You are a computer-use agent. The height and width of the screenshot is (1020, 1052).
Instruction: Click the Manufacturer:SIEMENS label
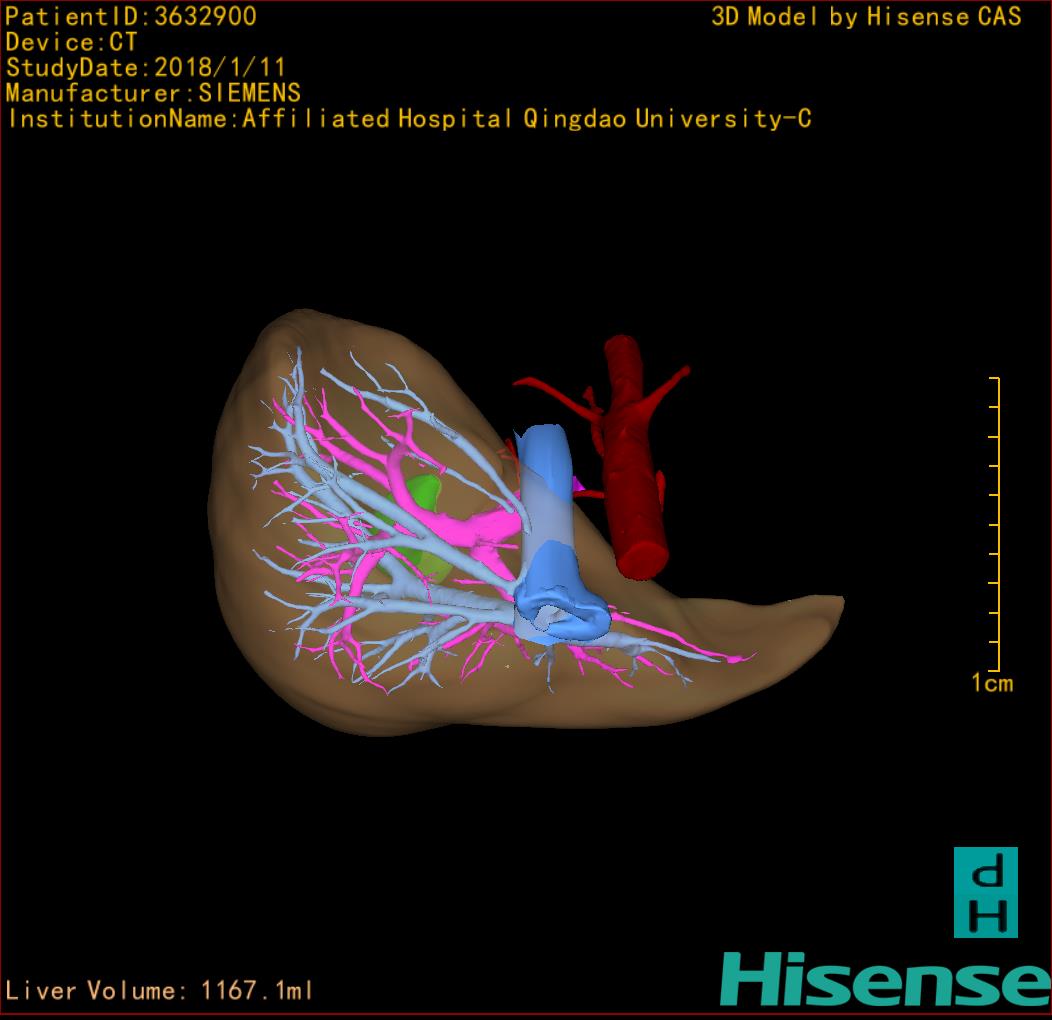coord(153,93)
